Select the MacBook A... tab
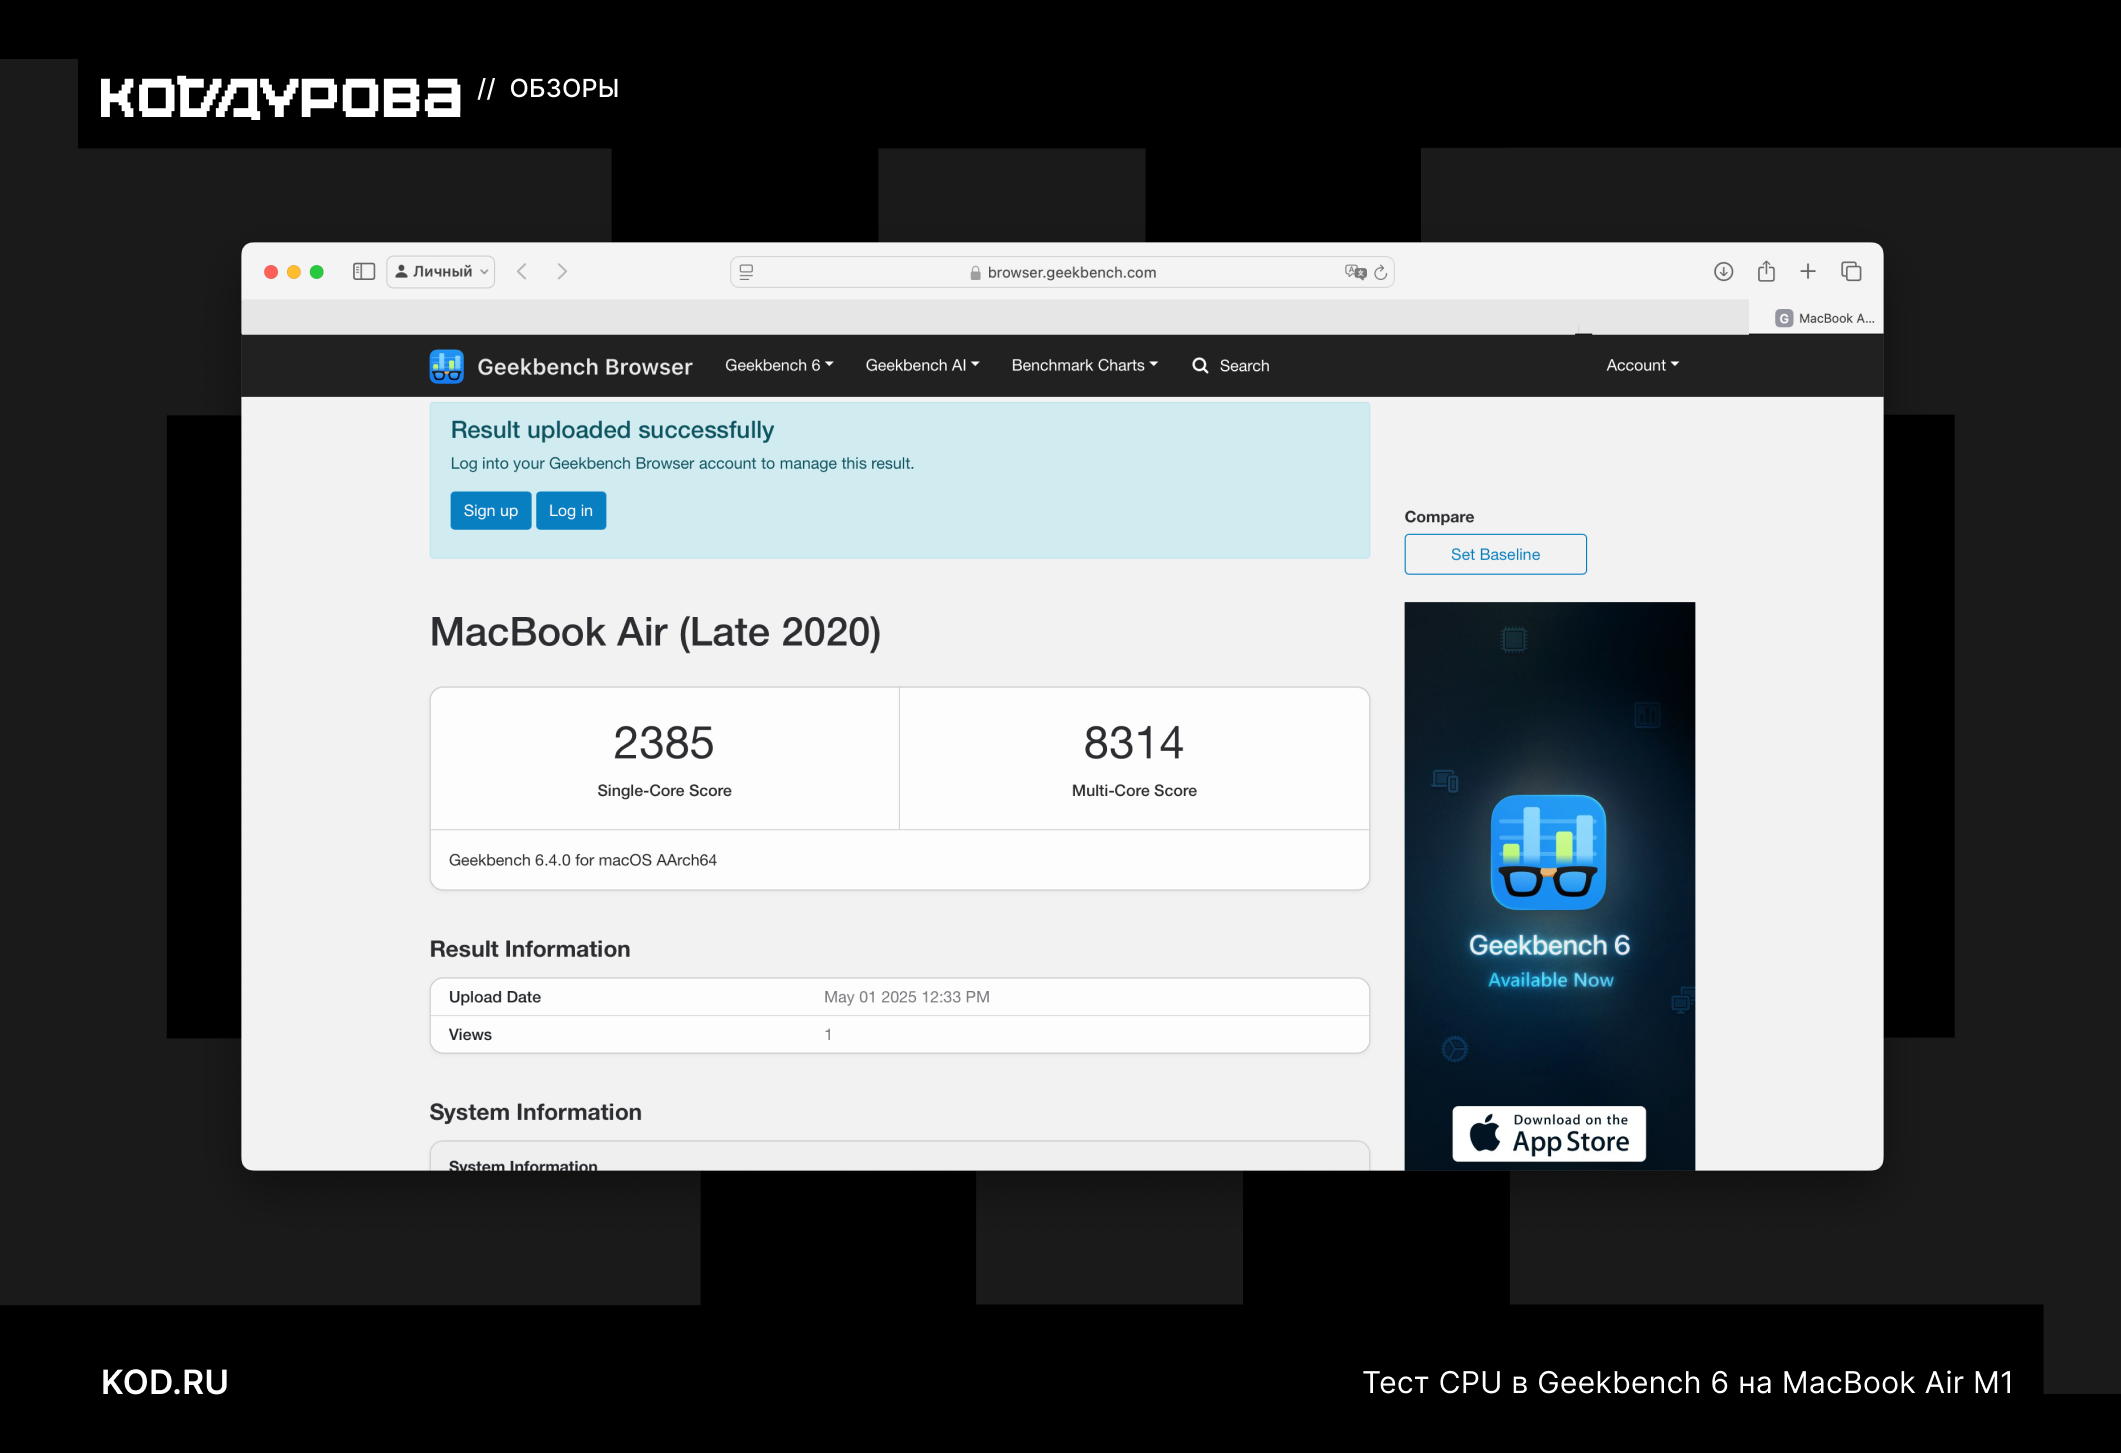The image size is (2121, 1453). tap(1816, 318)
